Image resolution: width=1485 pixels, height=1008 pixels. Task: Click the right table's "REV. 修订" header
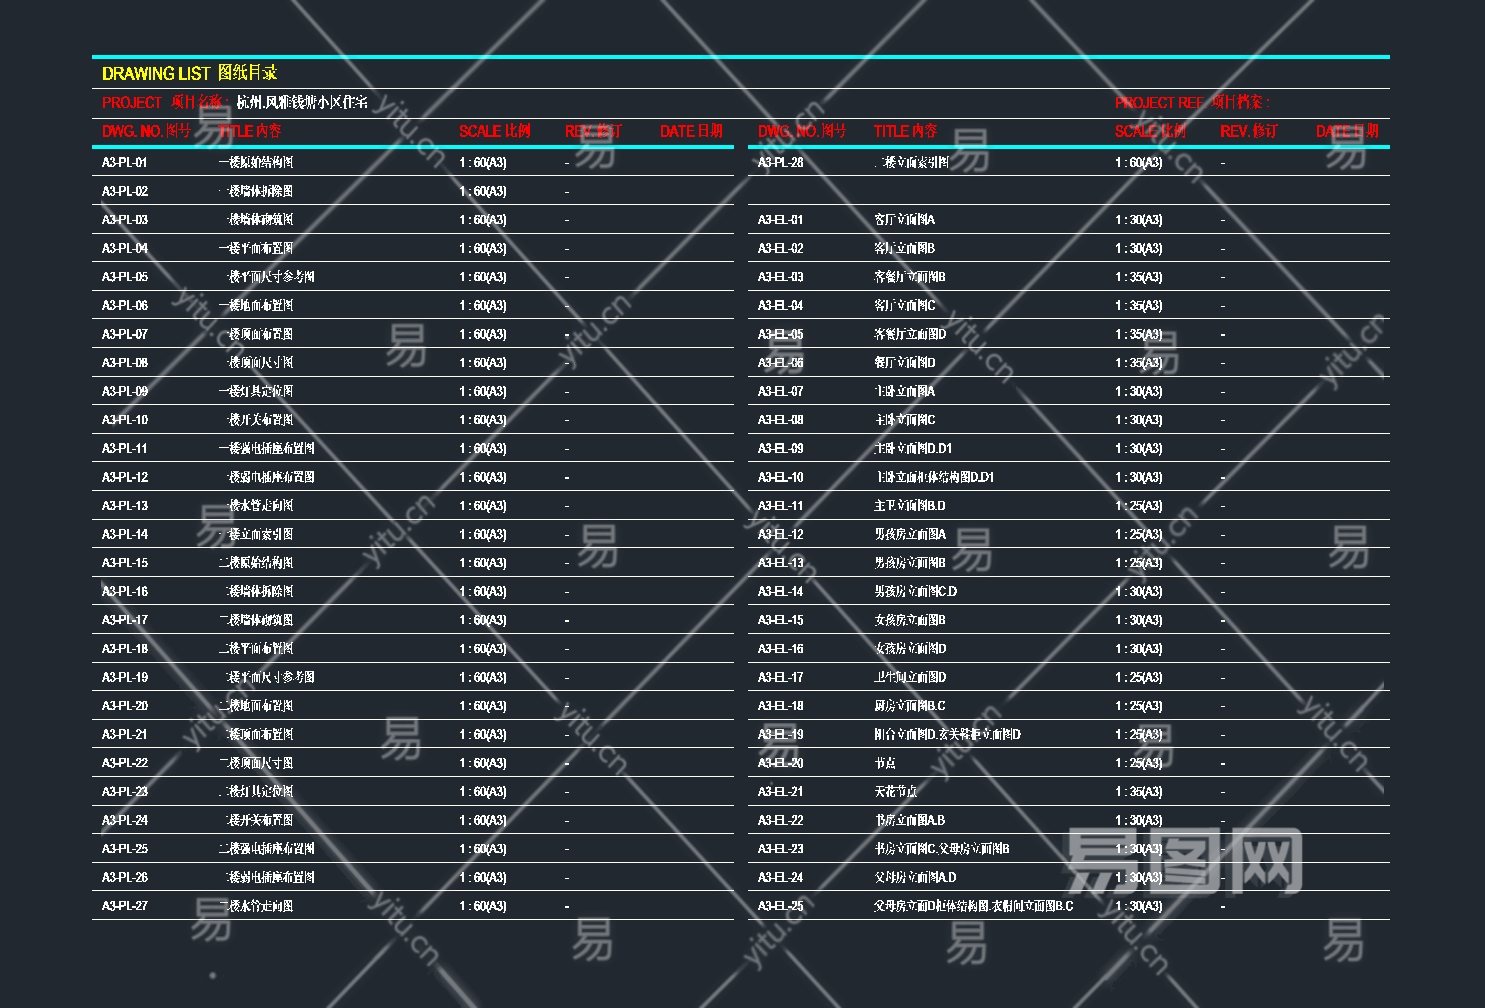[1249, 131]
